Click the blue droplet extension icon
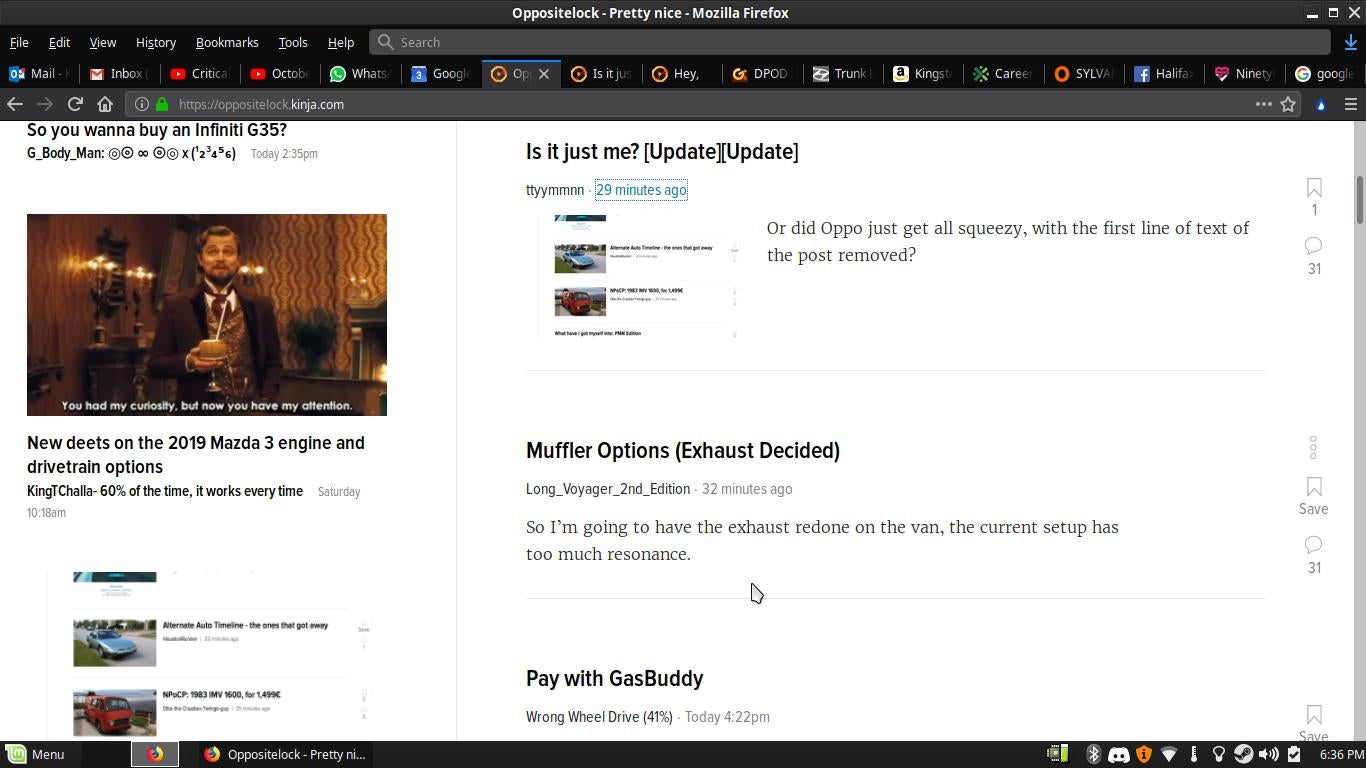The width and height of the screenshot is (1366, 768). pos(1321,104)
